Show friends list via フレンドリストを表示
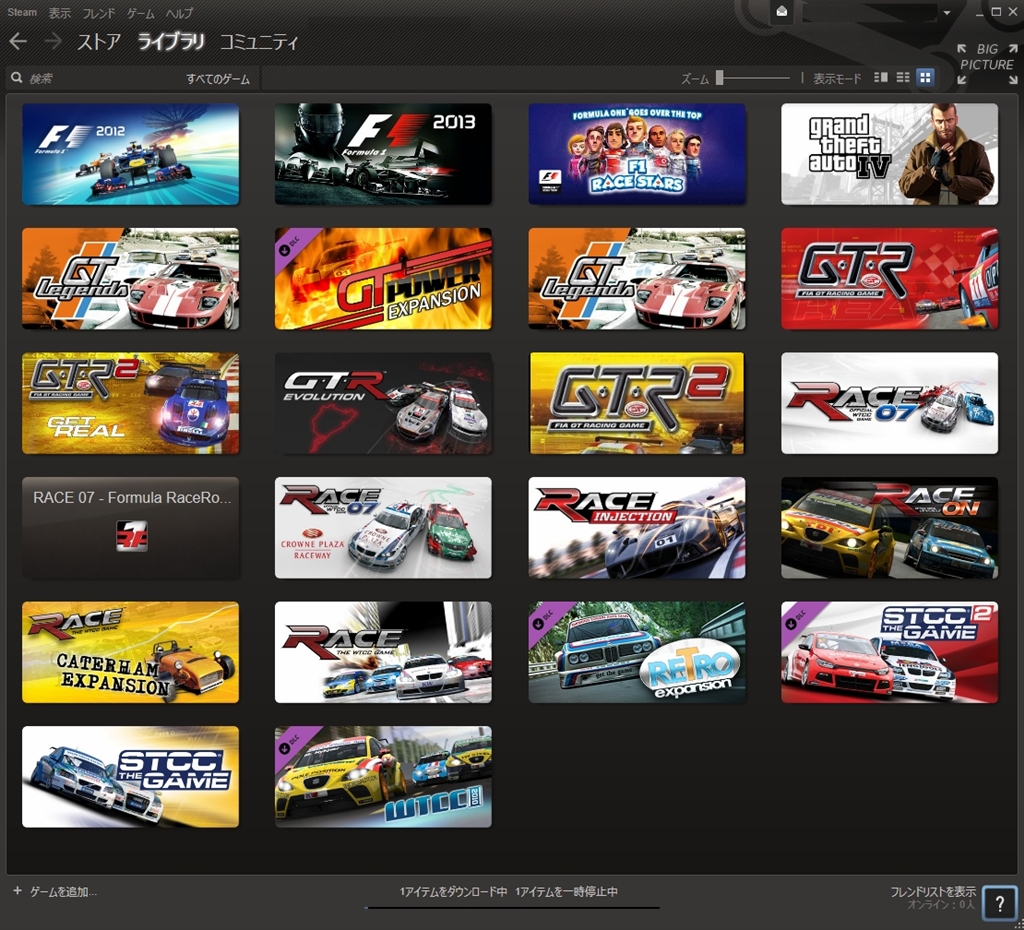Viewport: 1024px width, 930px height. (x=933, y=891)
